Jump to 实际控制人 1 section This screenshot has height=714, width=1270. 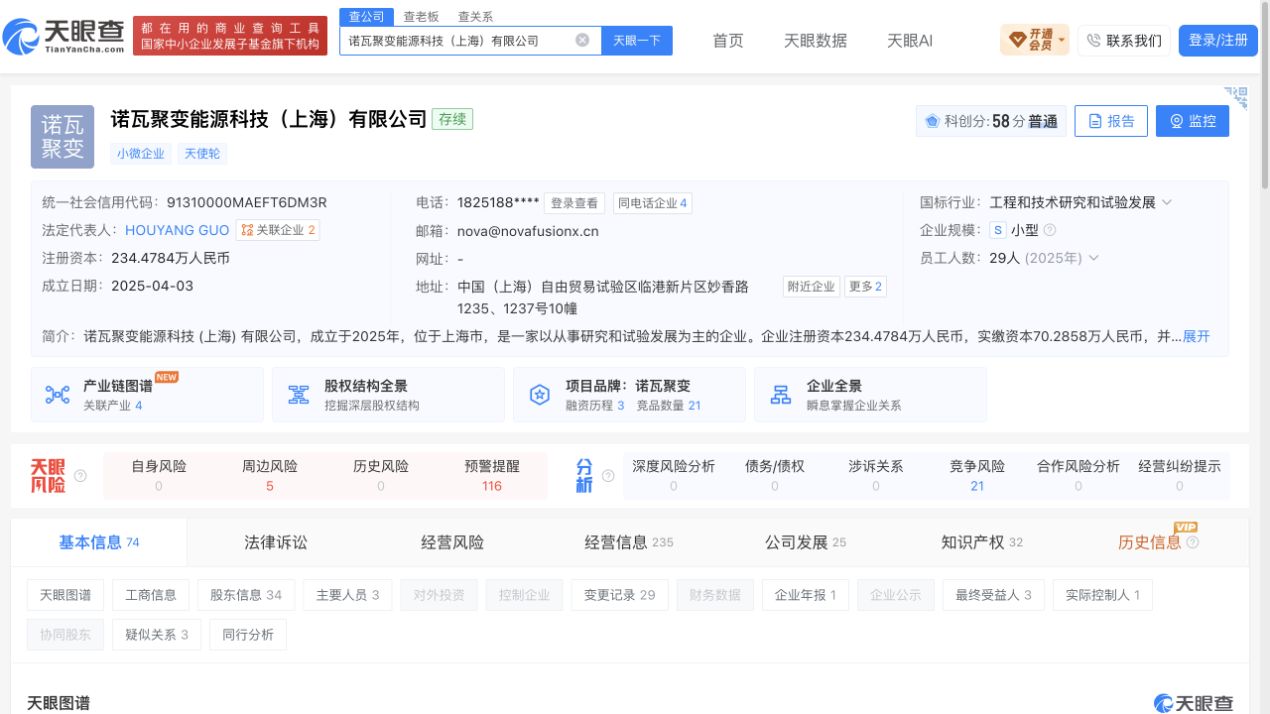coord(1102,595)
